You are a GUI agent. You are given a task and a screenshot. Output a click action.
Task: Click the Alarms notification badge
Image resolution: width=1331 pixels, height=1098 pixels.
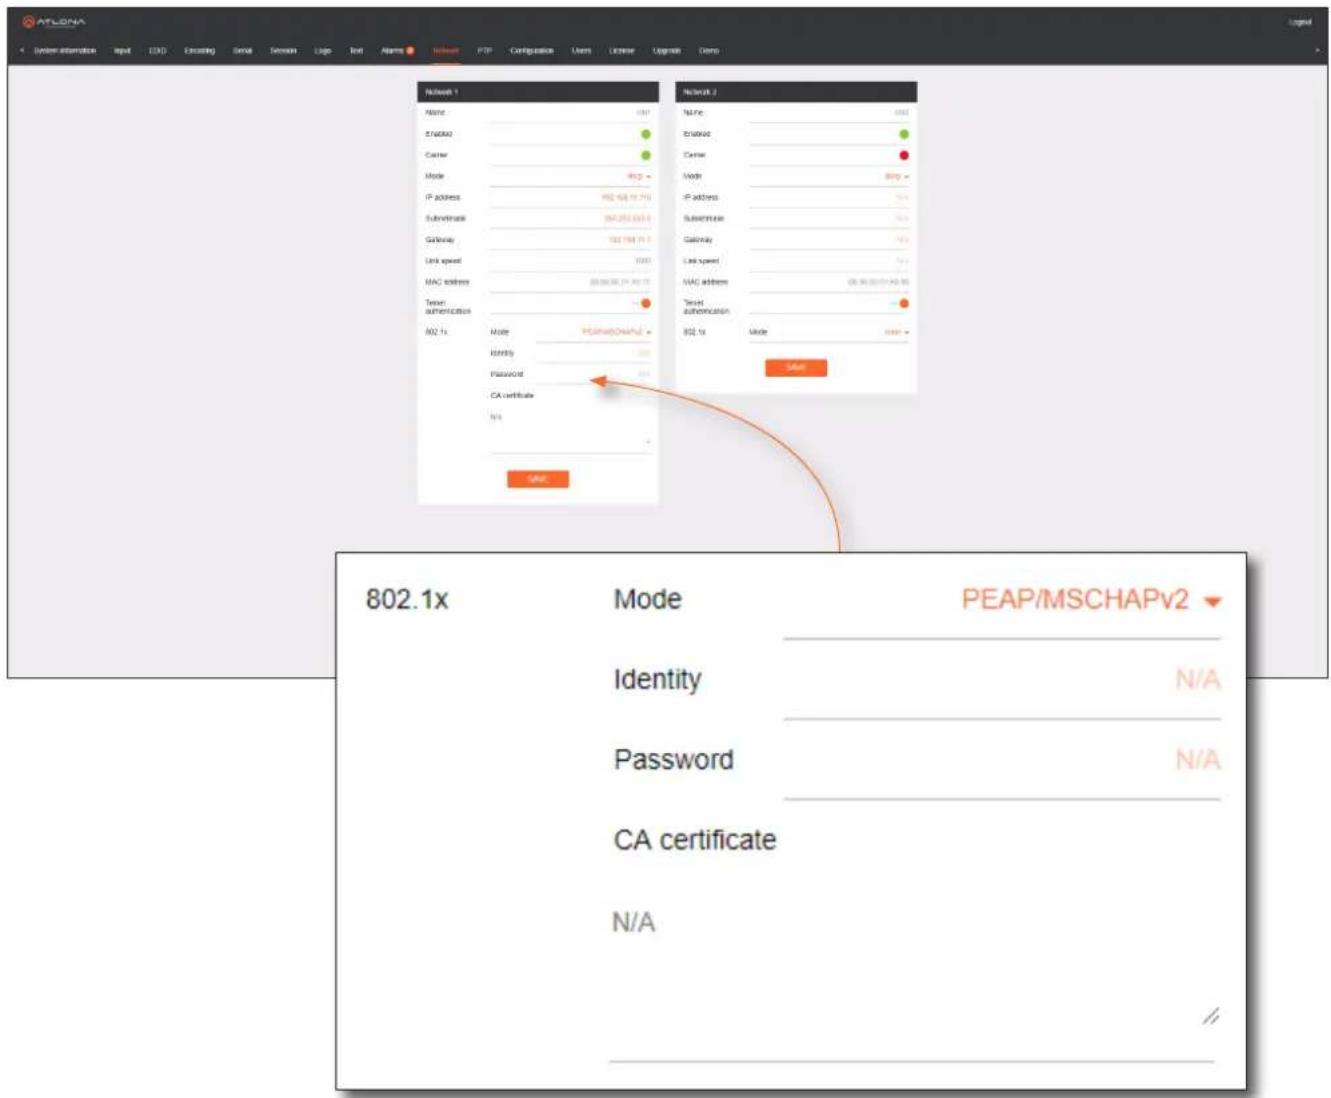(x=410, y=51)
